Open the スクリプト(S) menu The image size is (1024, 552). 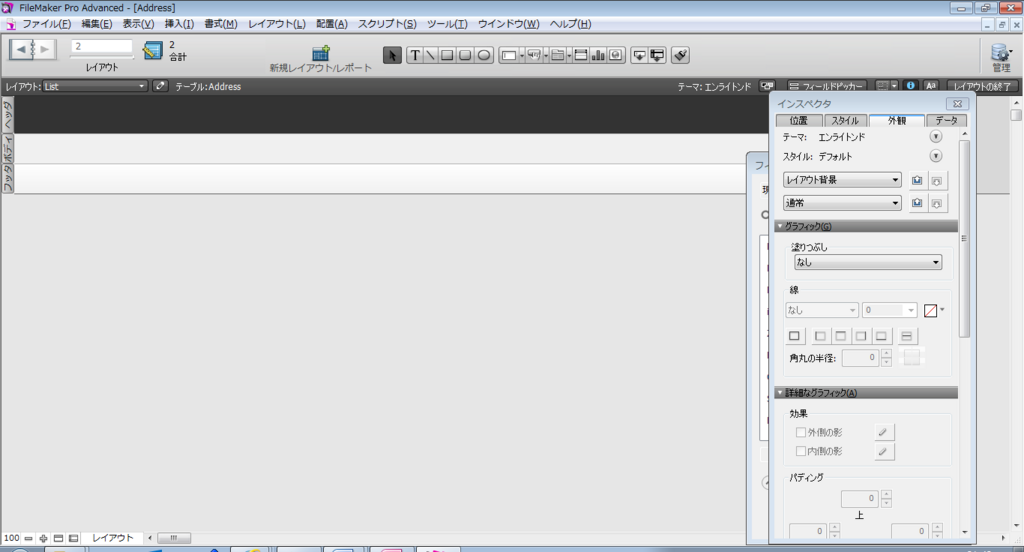[x=387, y=24]
